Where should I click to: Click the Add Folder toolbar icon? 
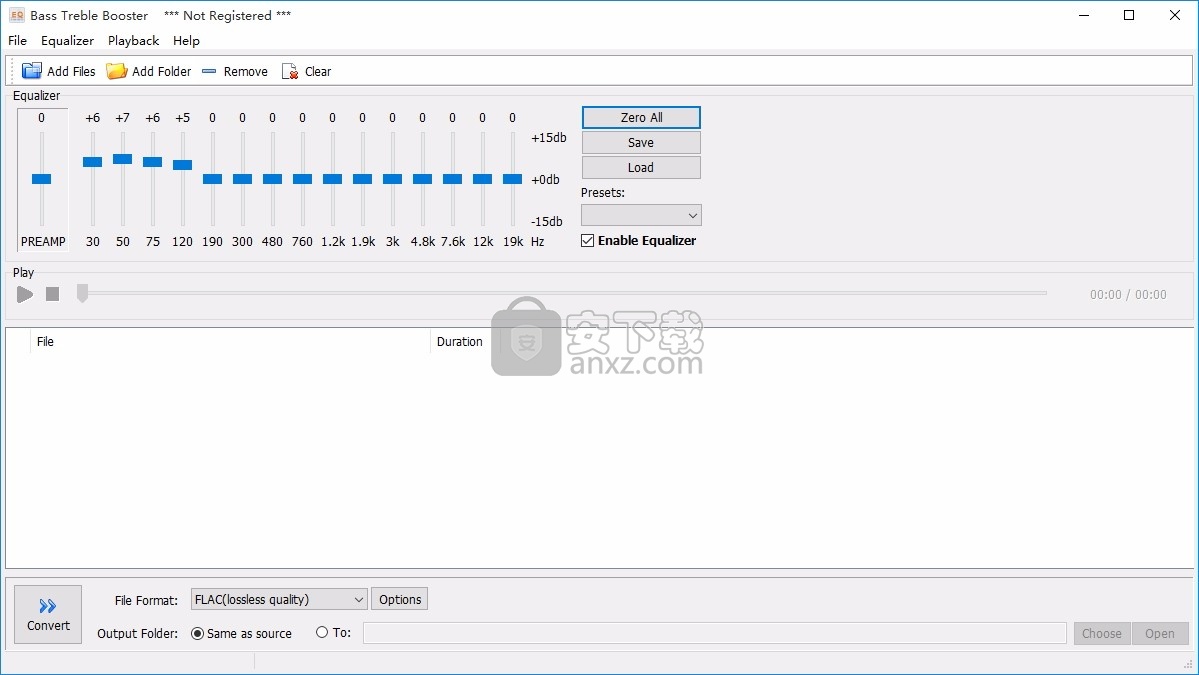(x=116, y=71)
